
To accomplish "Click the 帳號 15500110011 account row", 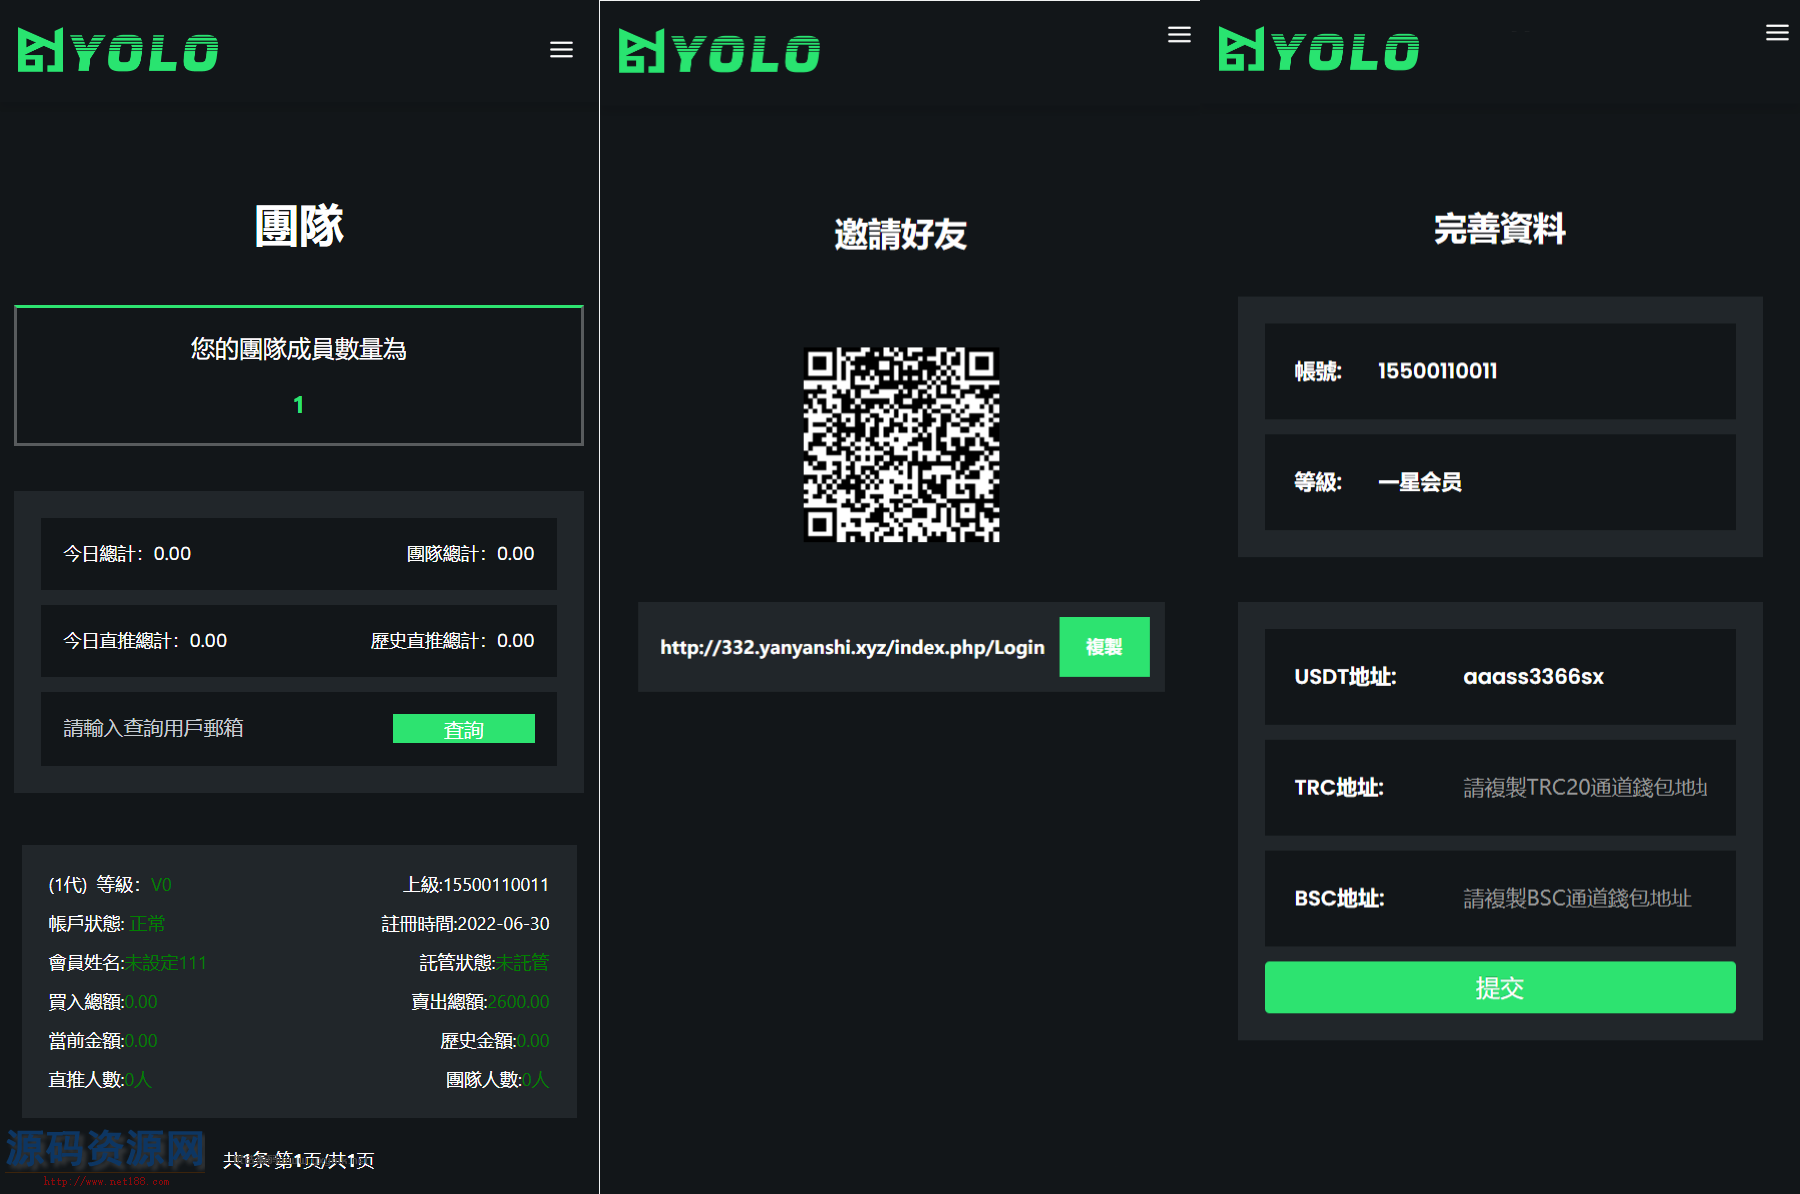I will [1499, 371].
